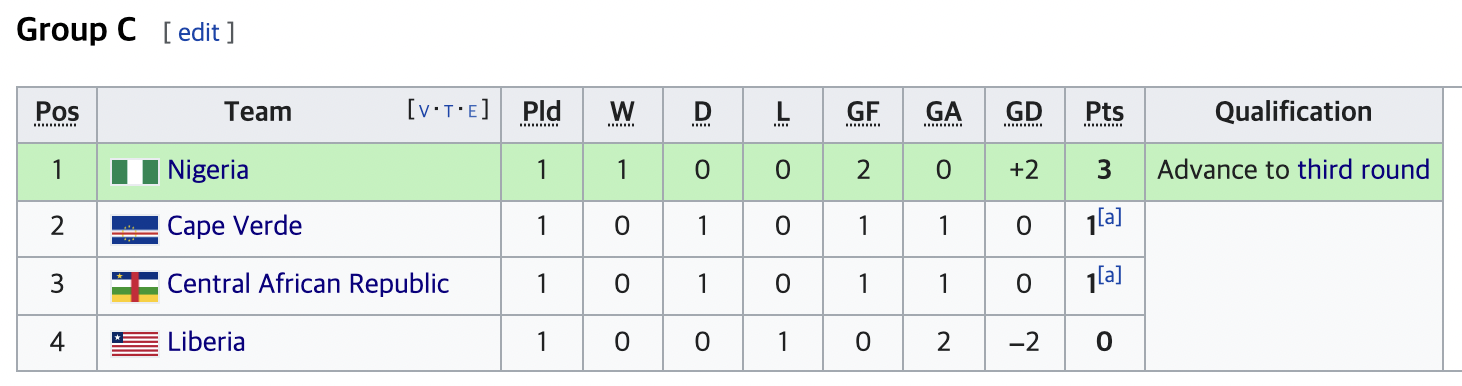Click the Pts column header abbreviation
This screenshot has width=1462, height=386.
(1104, 113)
